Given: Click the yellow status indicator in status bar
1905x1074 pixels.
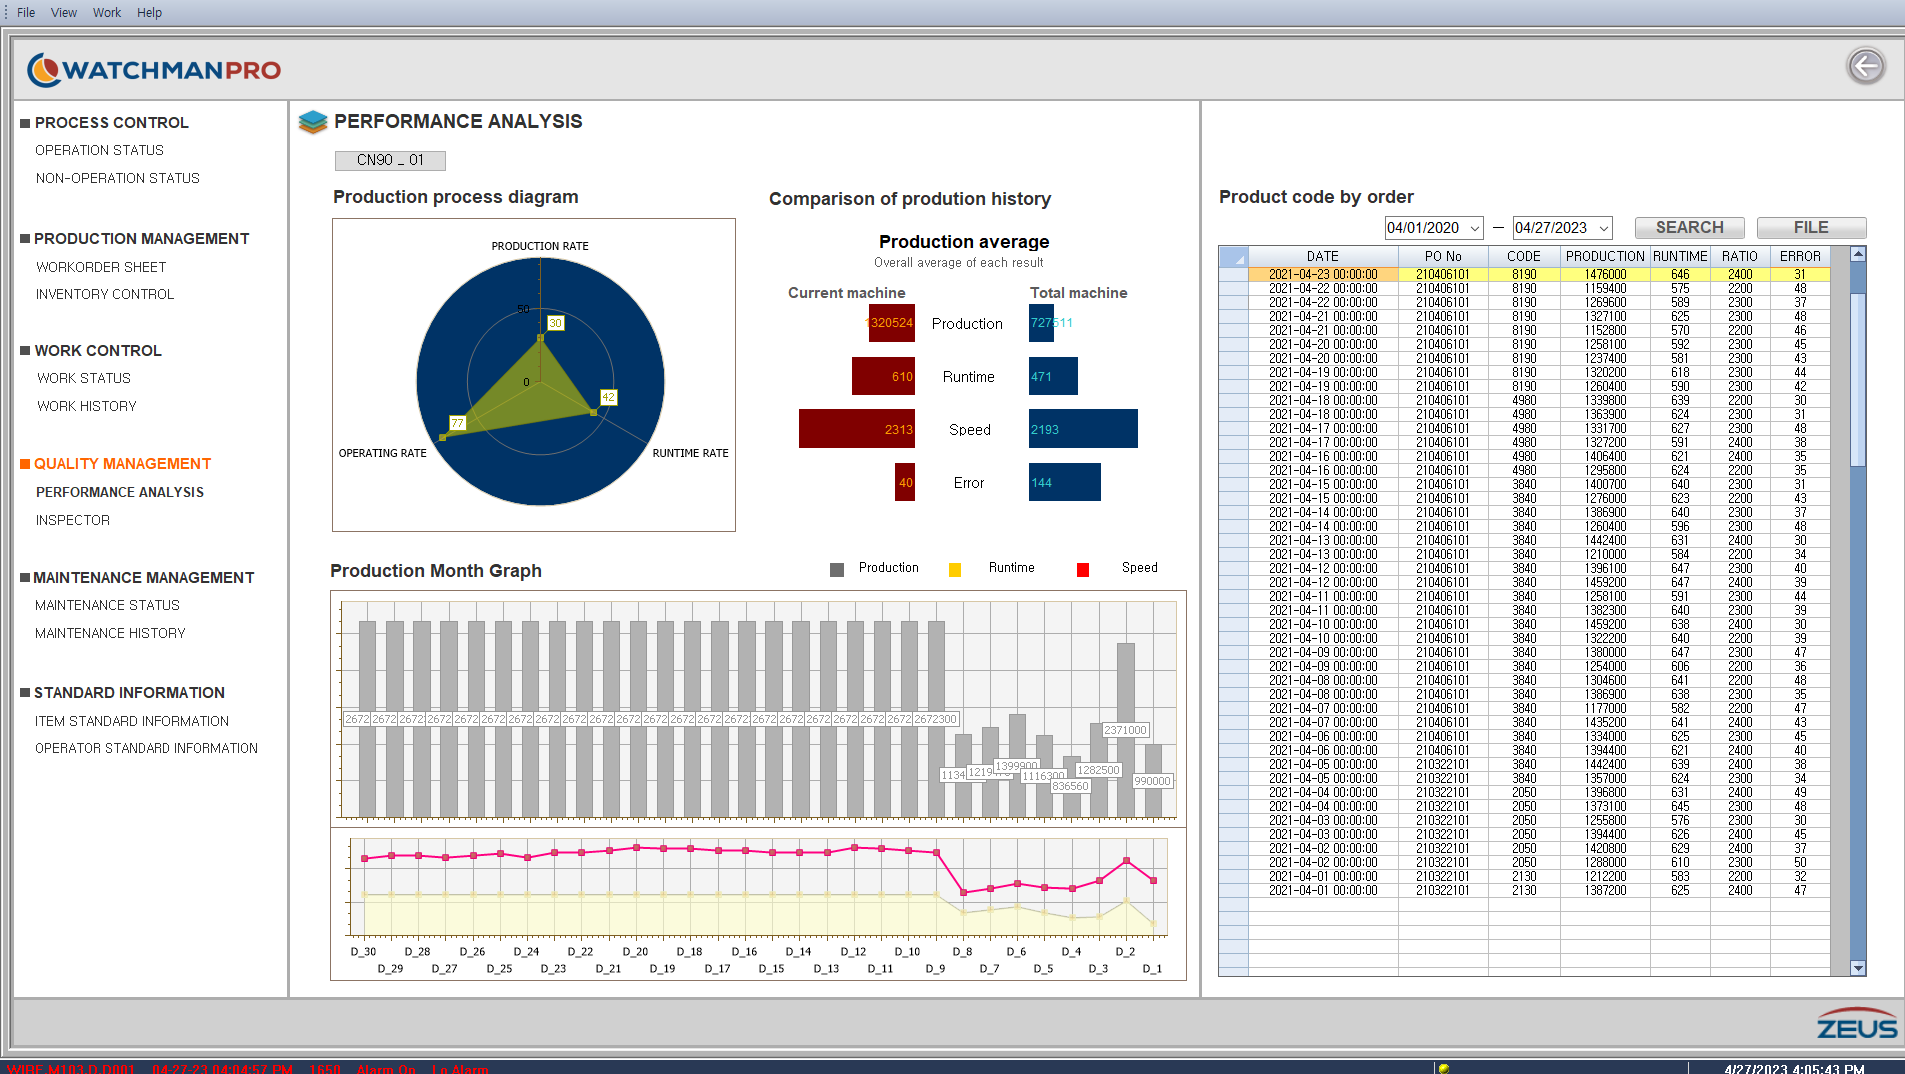Looking at the screenshot, I should (1443, 1068).
